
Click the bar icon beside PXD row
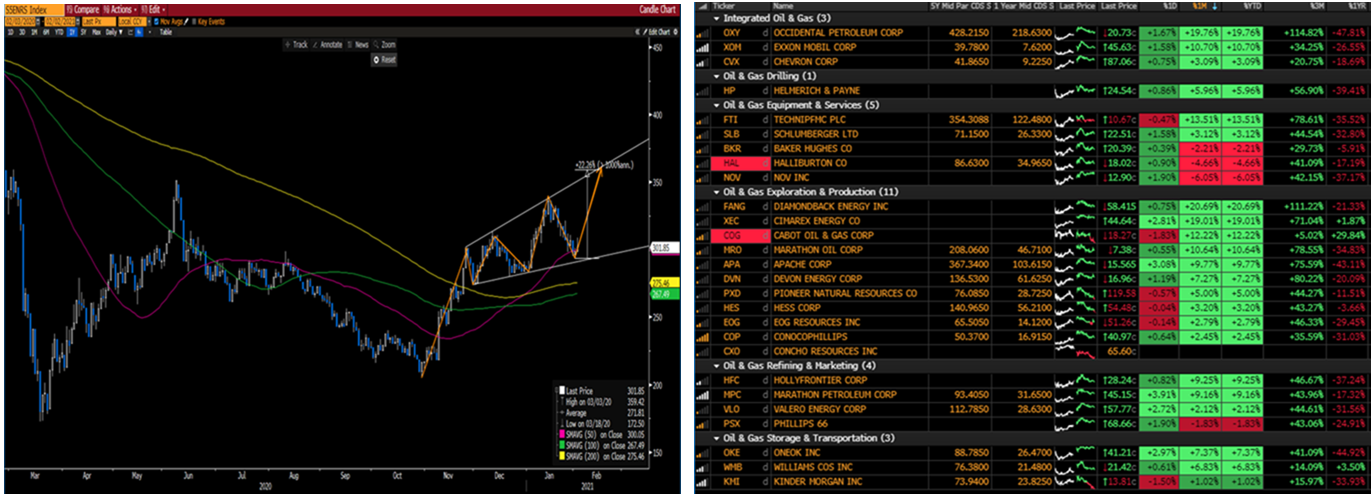[x=701, y=293]
